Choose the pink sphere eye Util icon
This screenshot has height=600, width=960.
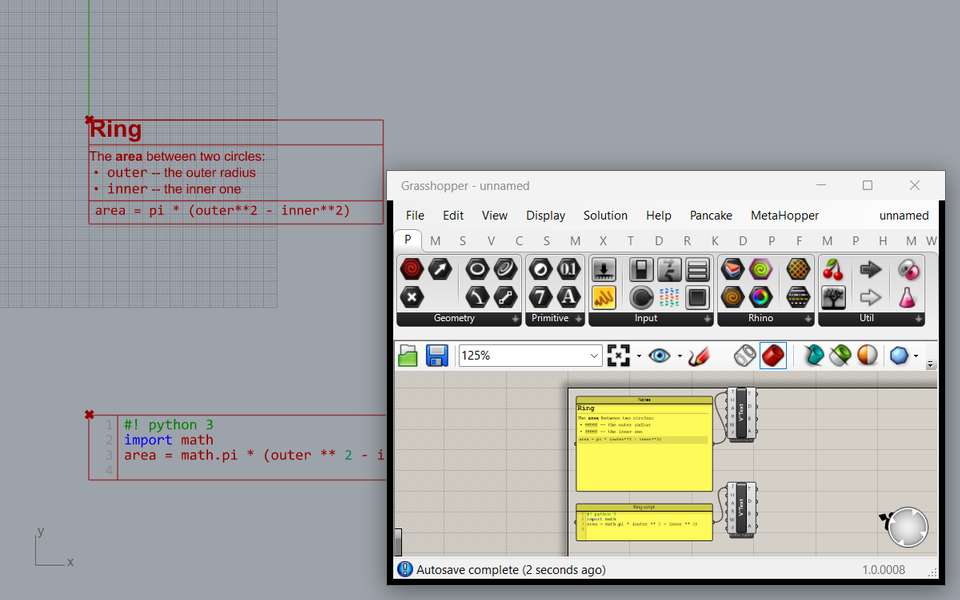(908, 269)
